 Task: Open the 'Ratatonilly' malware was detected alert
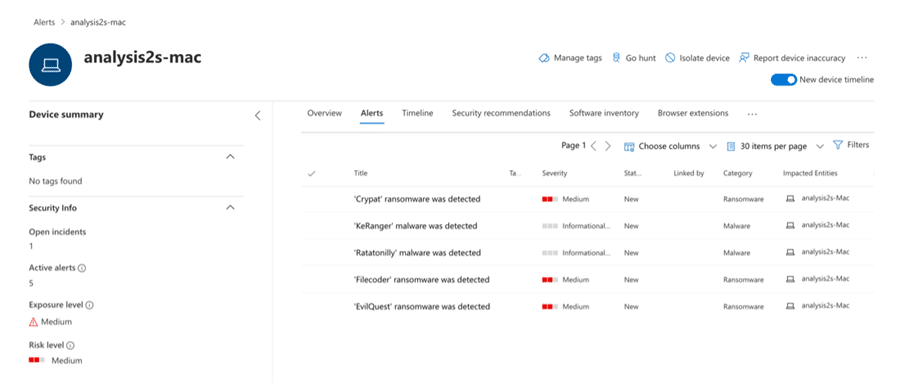pyautogui.click(x=417, y=253)
